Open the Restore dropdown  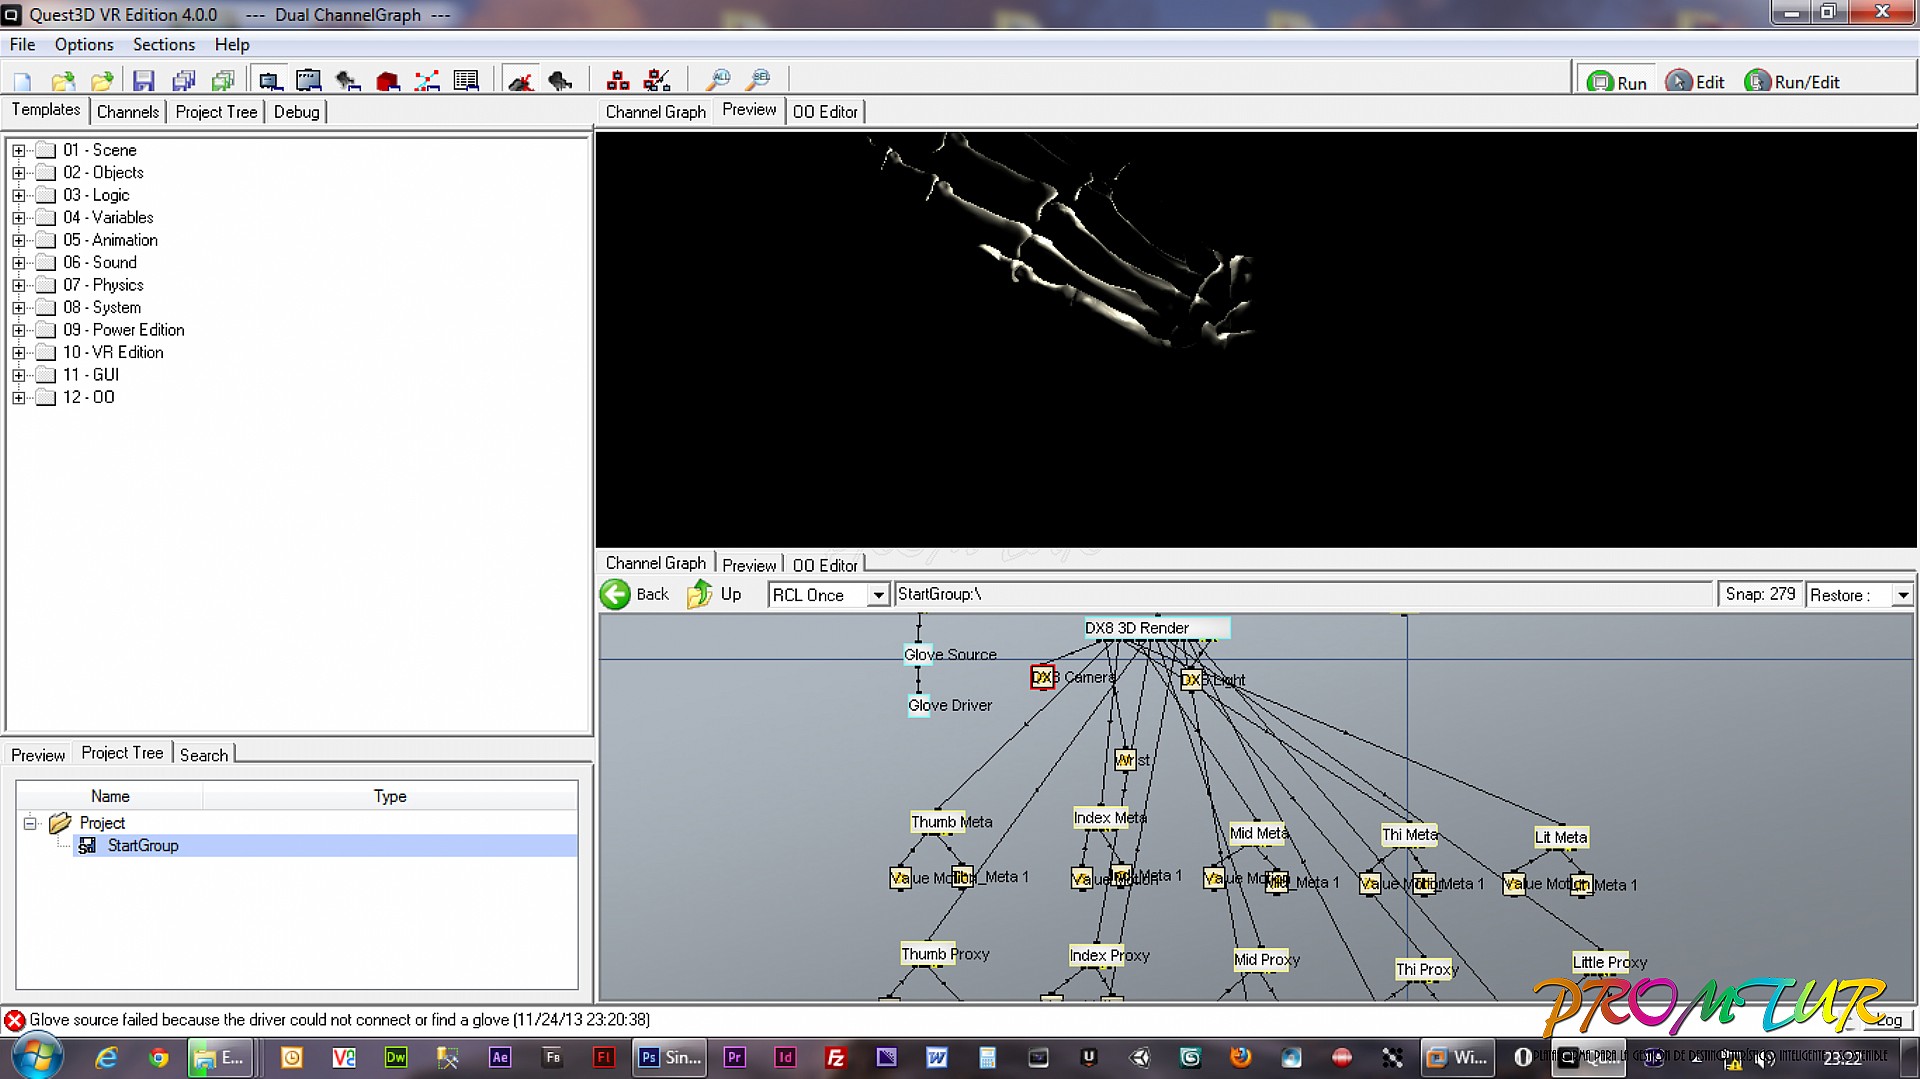click(1902, 595)
